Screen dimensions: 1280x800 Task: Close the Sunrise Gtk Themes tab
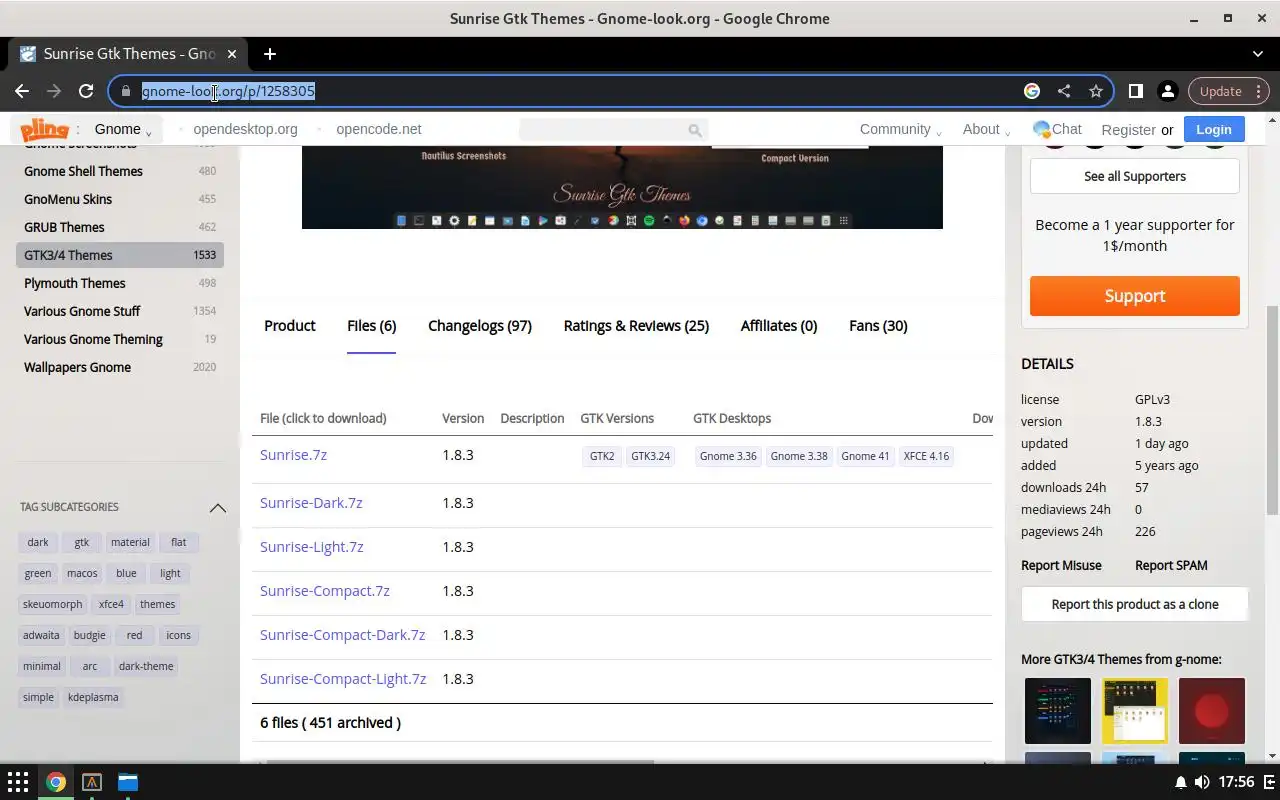click(233, 54)
